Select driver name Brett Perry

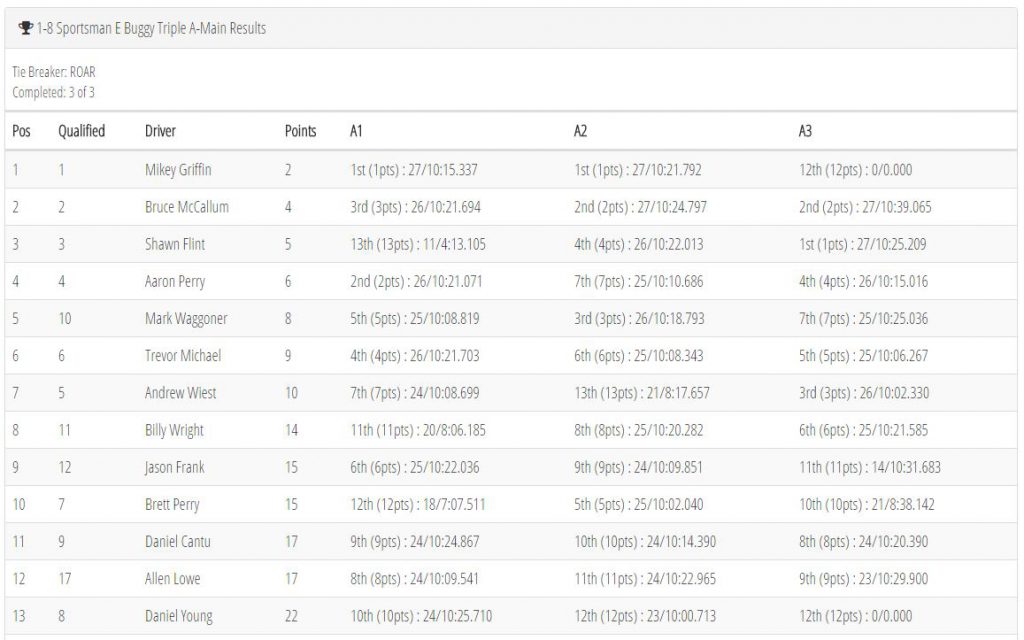tap(172, 505)
